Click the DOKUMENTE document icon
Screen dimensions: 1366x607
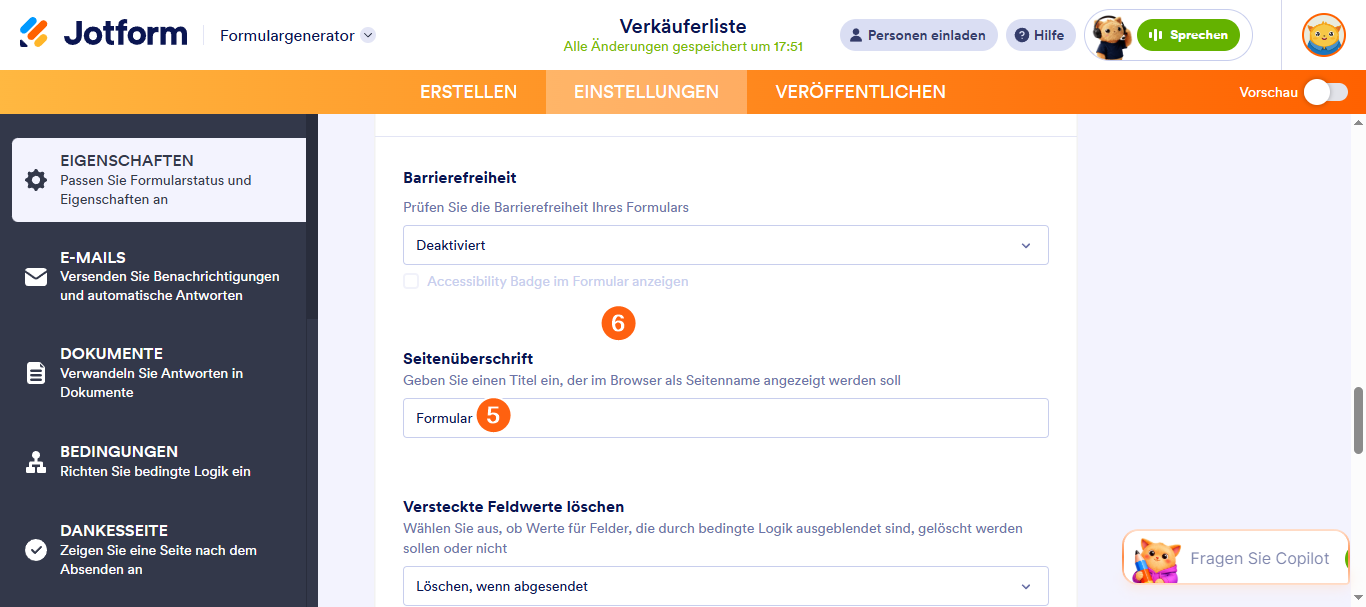click(x=36, y=373)
